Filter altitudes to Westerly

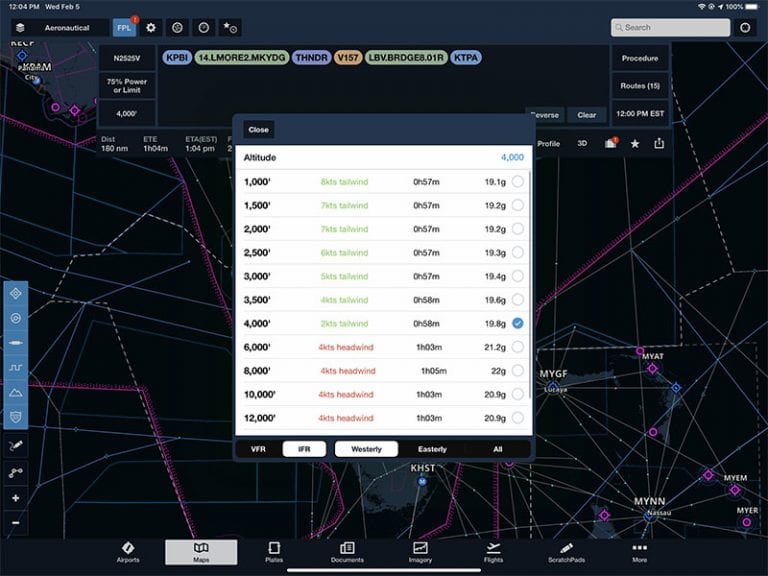click(366, 449)
